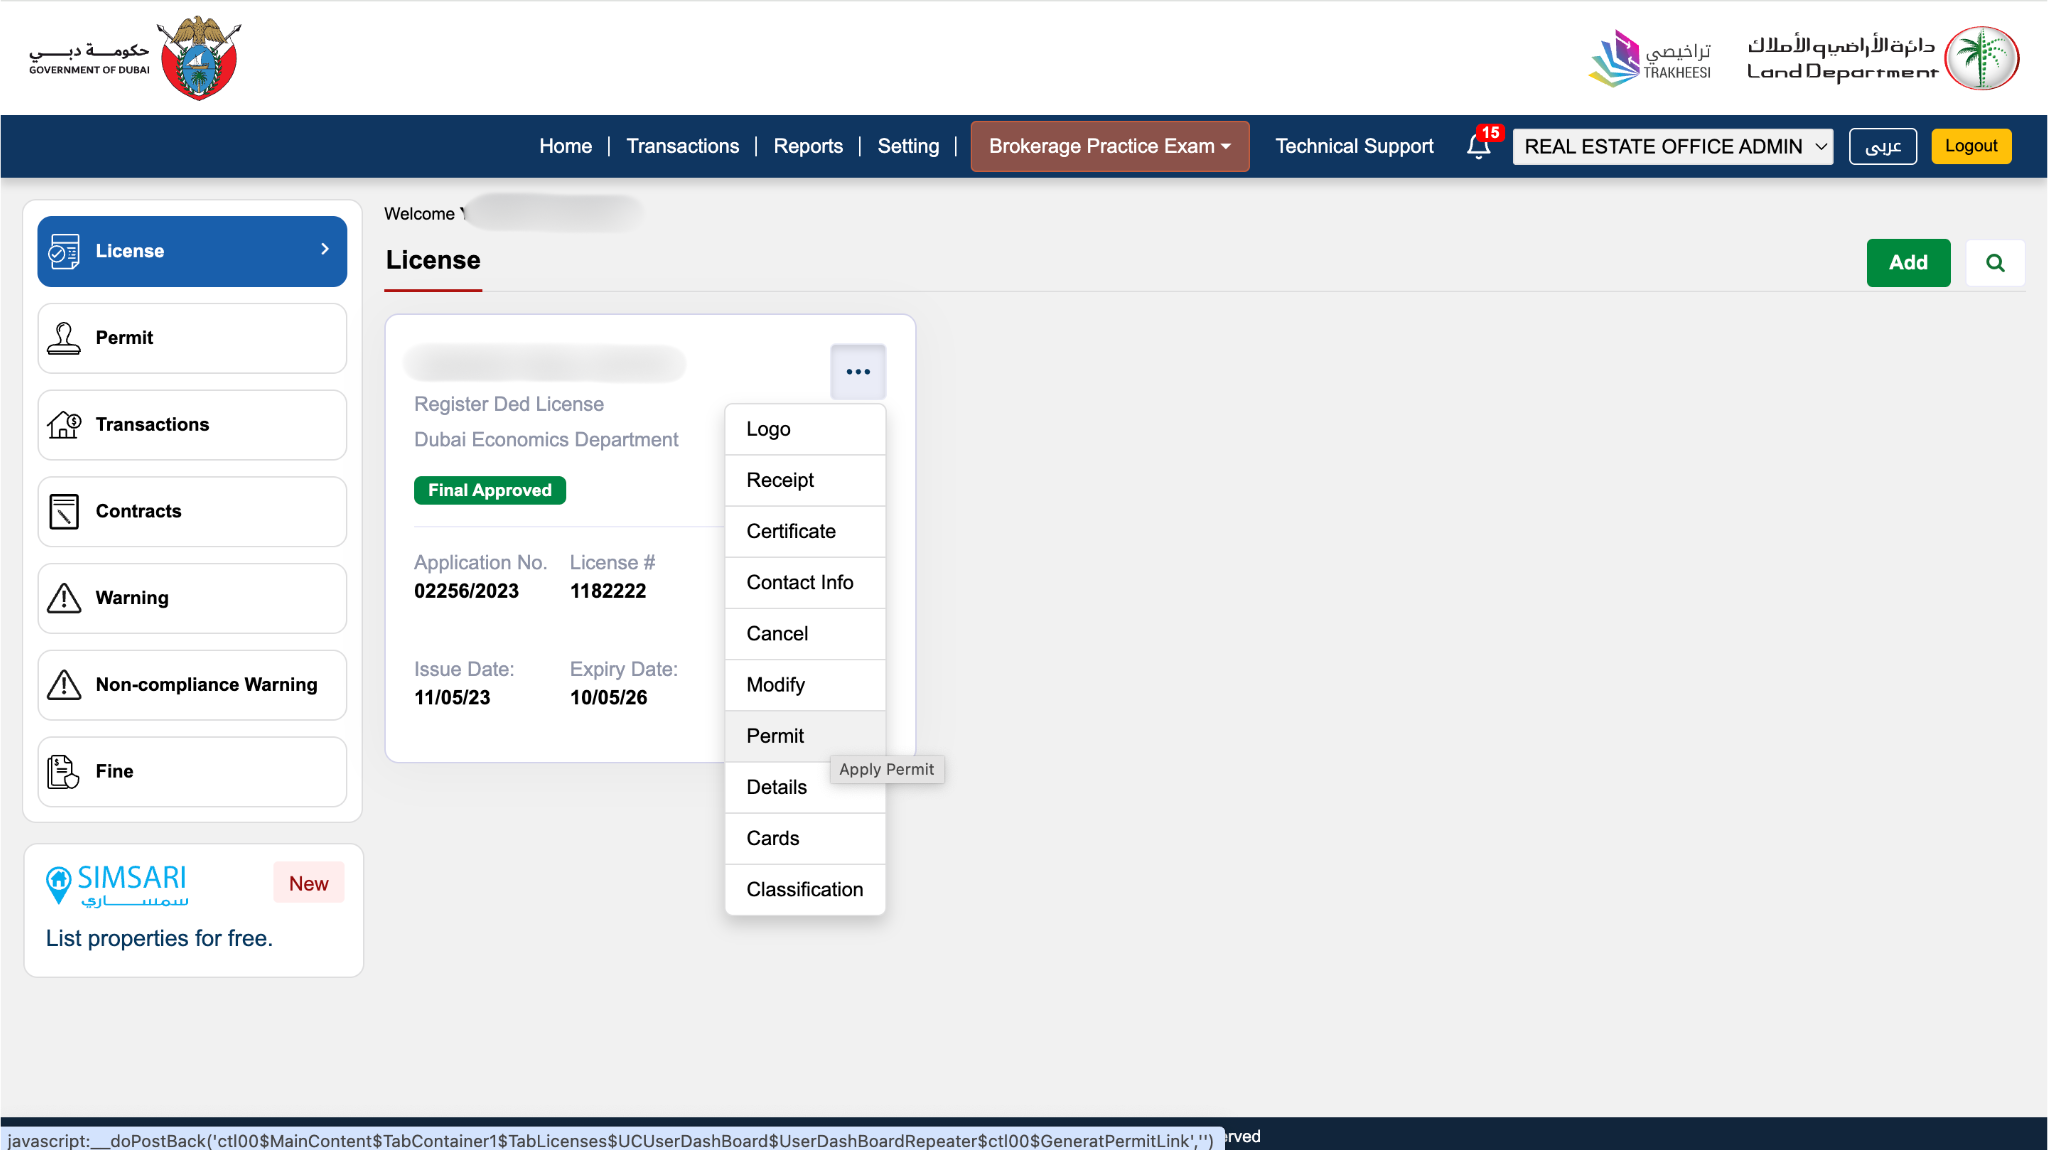
Task: Select the License icon in the sidebar
Action: 63,251
